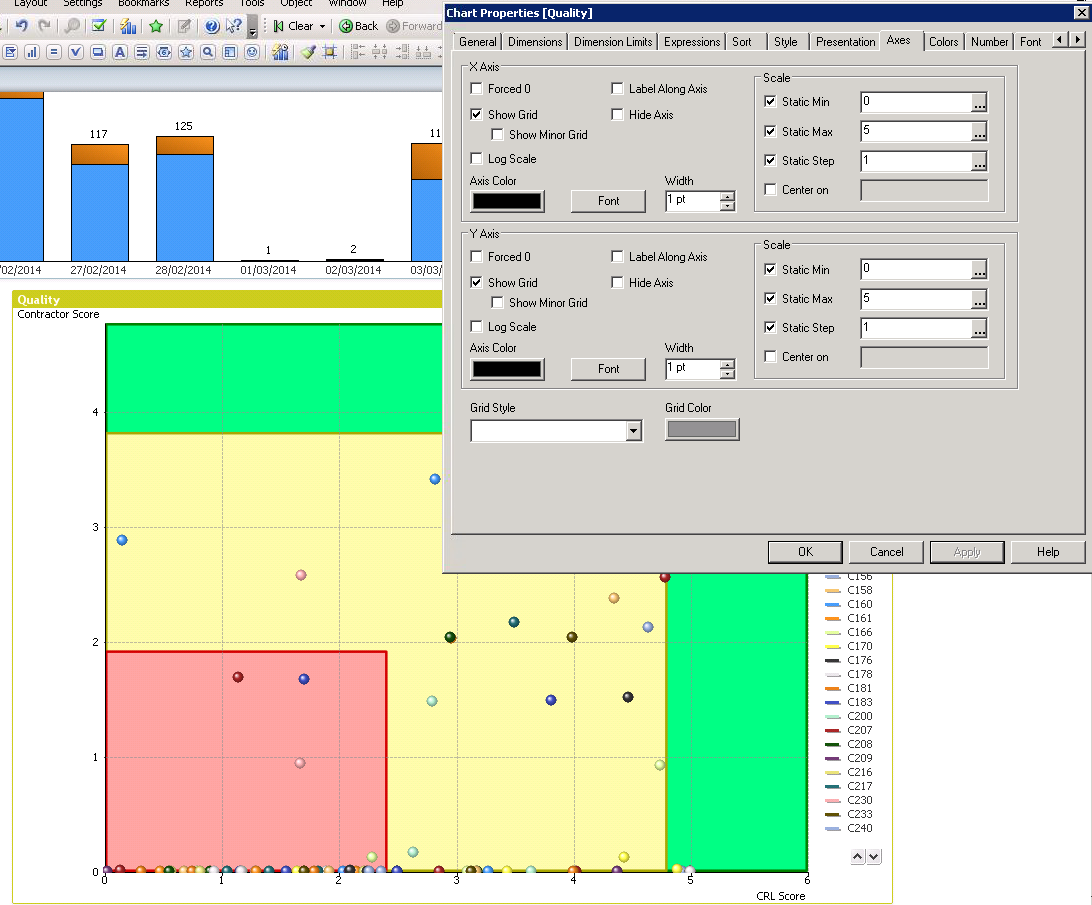Click the create text object icon
The width and height of the screenshot is (1092, 905).
[x=120, y=52]
